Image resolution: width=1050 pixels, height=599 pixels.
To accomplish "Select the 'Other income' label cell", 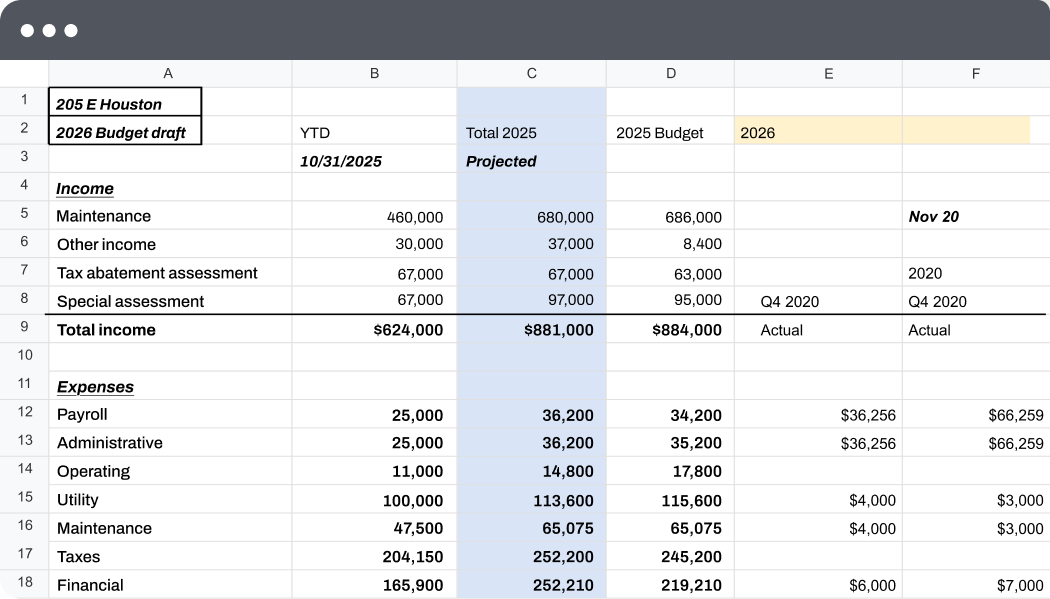I will coord(170,244).
